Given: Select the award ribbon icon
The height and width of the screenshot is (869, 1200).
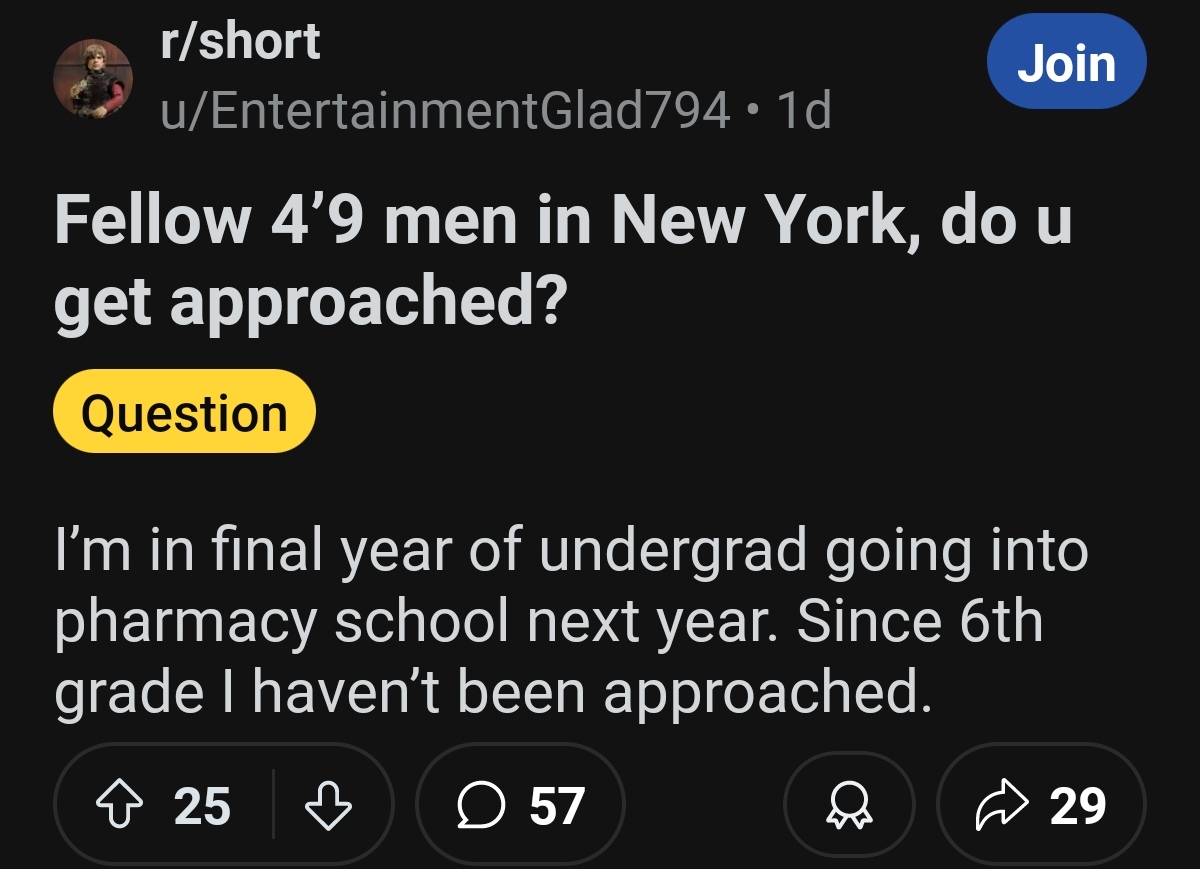Looking at the screenshot, I should (848, 802).
